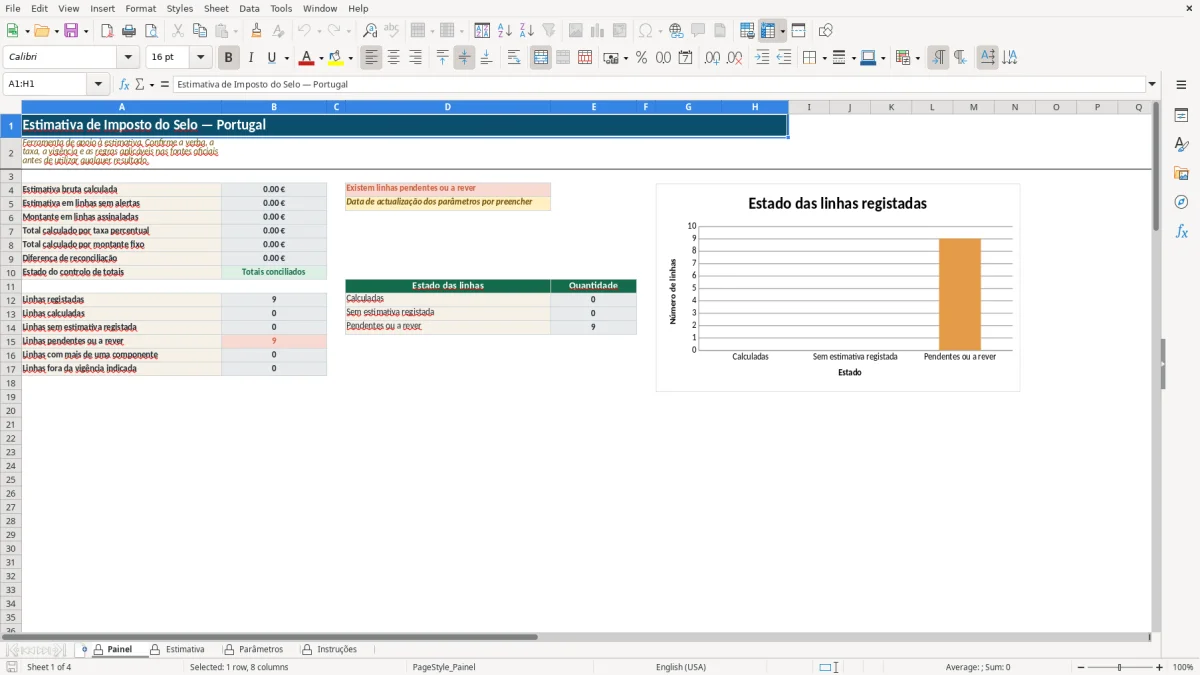The height and width of the screenshot is (675, 1200).
Task: Click the orange Pendentes ou a rever bar
Action: point(960,294)
